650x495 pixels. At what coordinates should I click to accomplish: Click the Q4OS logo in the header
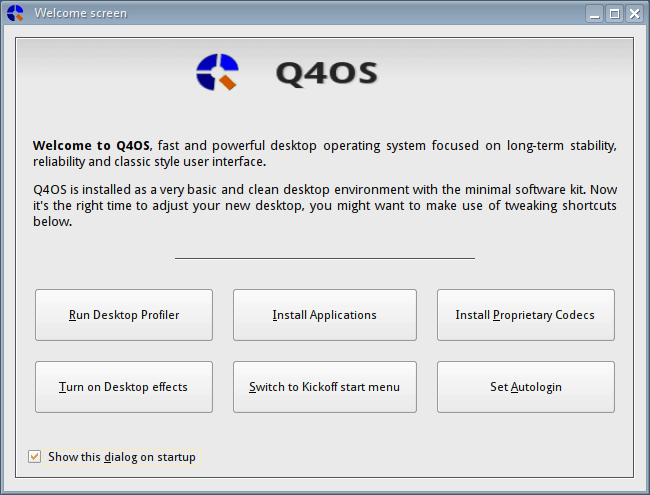[x=217, y=72]
